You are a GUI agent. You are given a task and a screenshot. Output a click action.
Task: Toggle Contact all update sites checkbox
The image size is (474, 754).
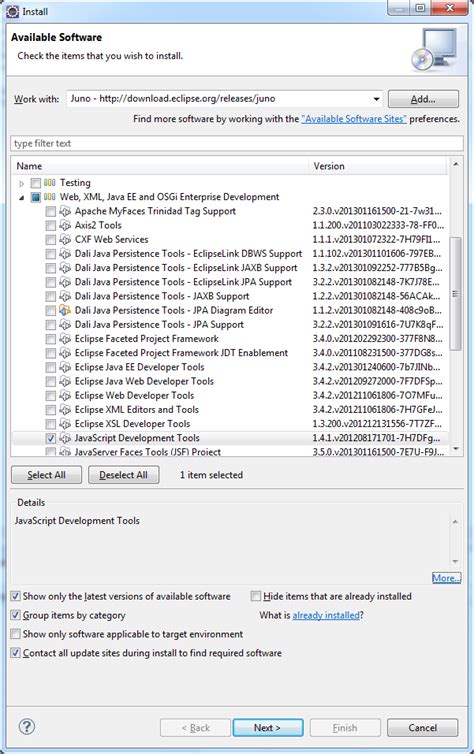click(x=15, y=653)
